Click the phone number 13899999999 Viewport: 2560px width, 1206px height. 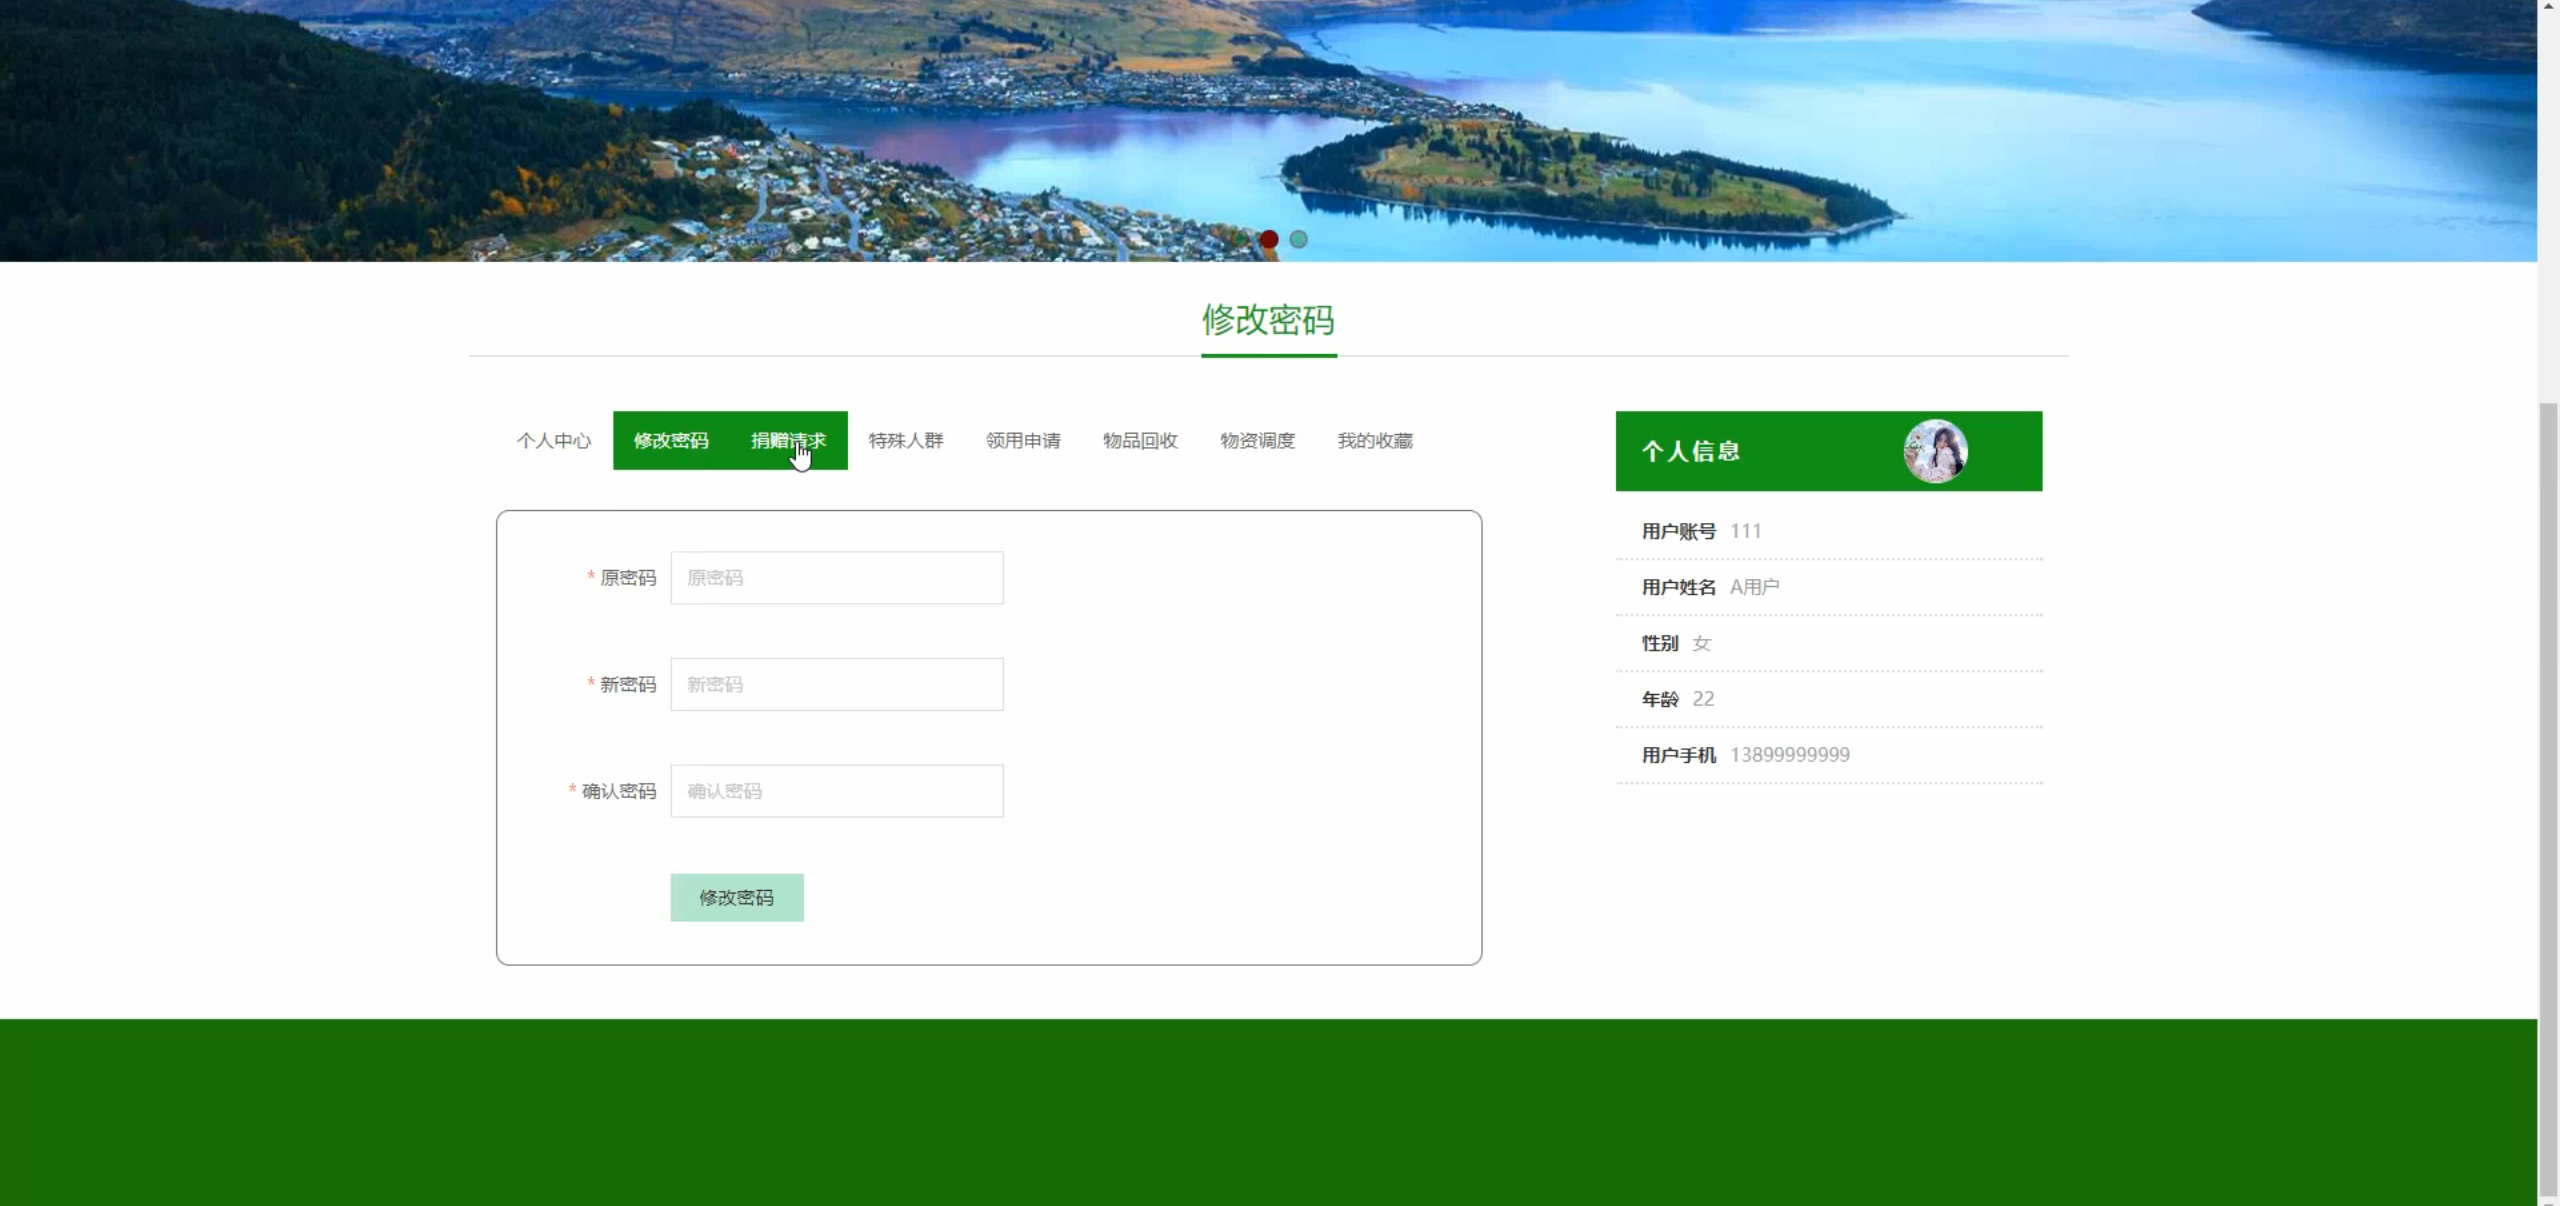pyautogui.click(x=1790, y=755)
